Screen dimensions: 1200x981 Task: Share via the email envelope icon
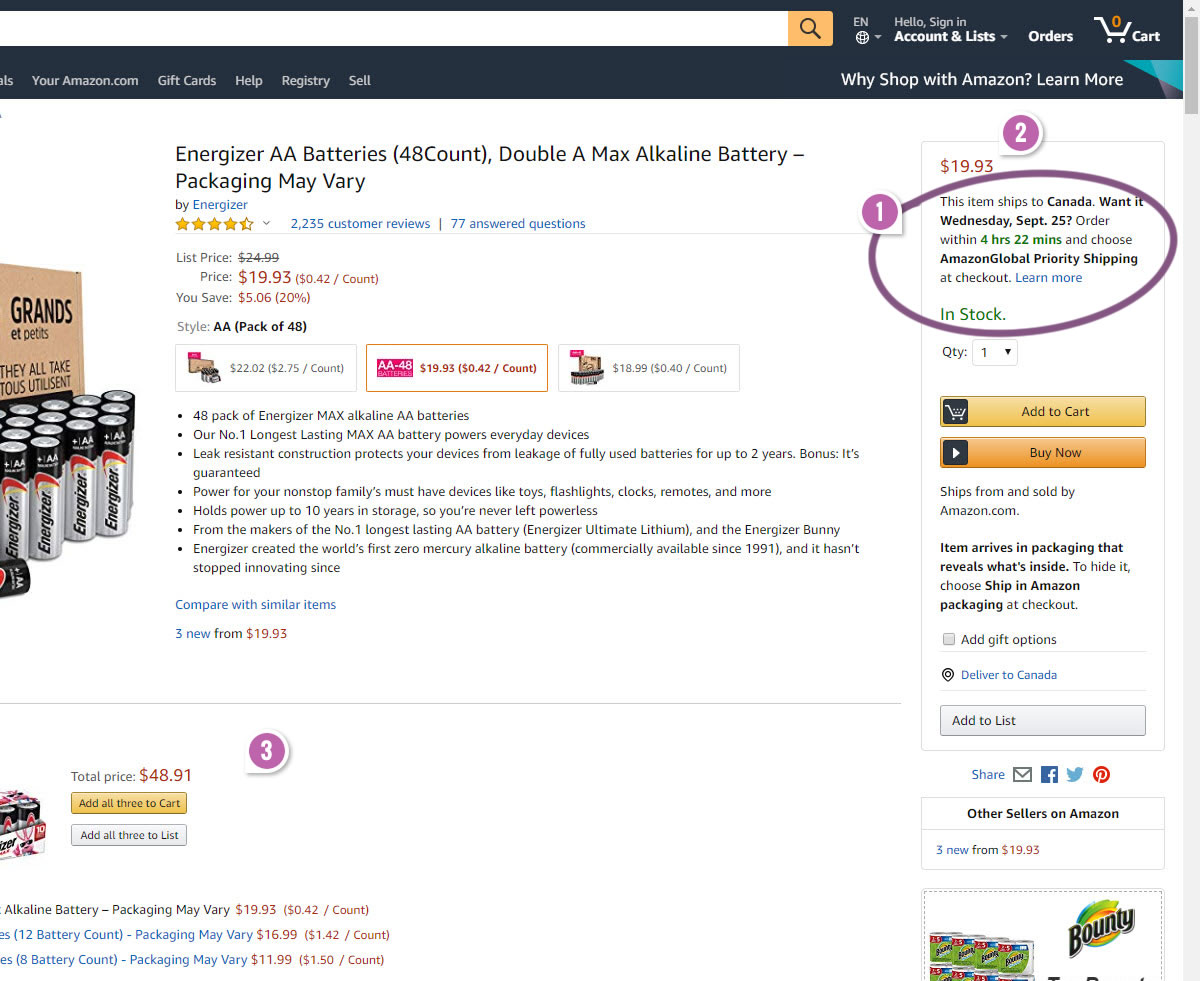pos(1022,775)
